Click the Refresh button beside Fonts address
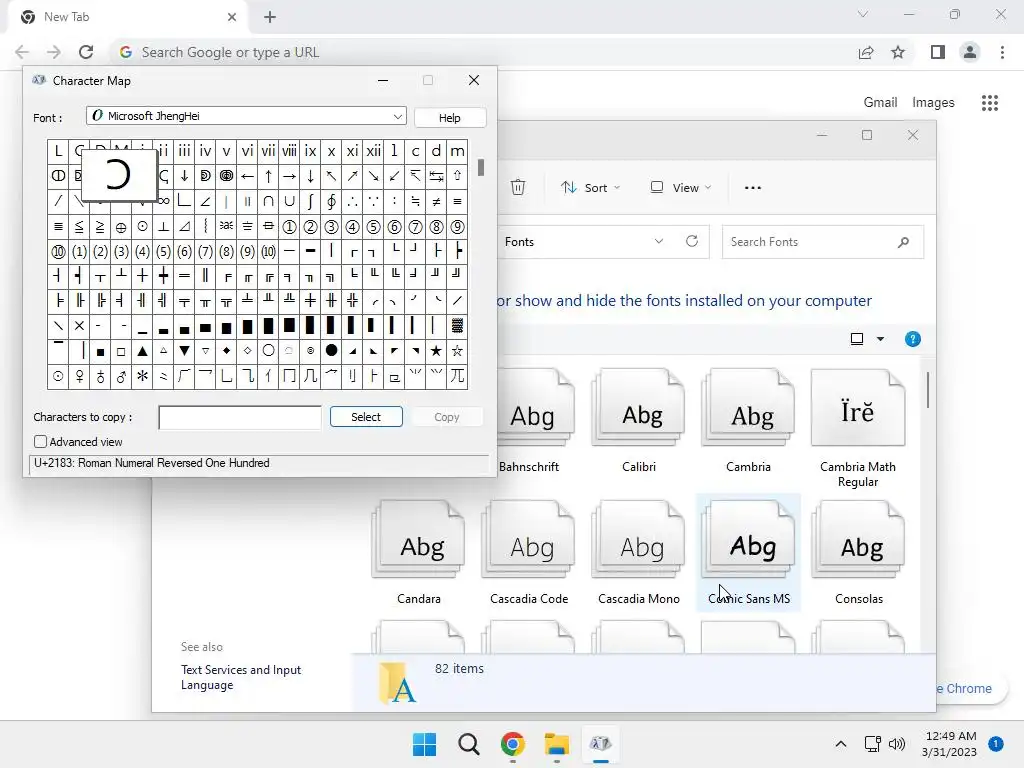Screen dimensions: 1024x768 (x=692, y=242)
